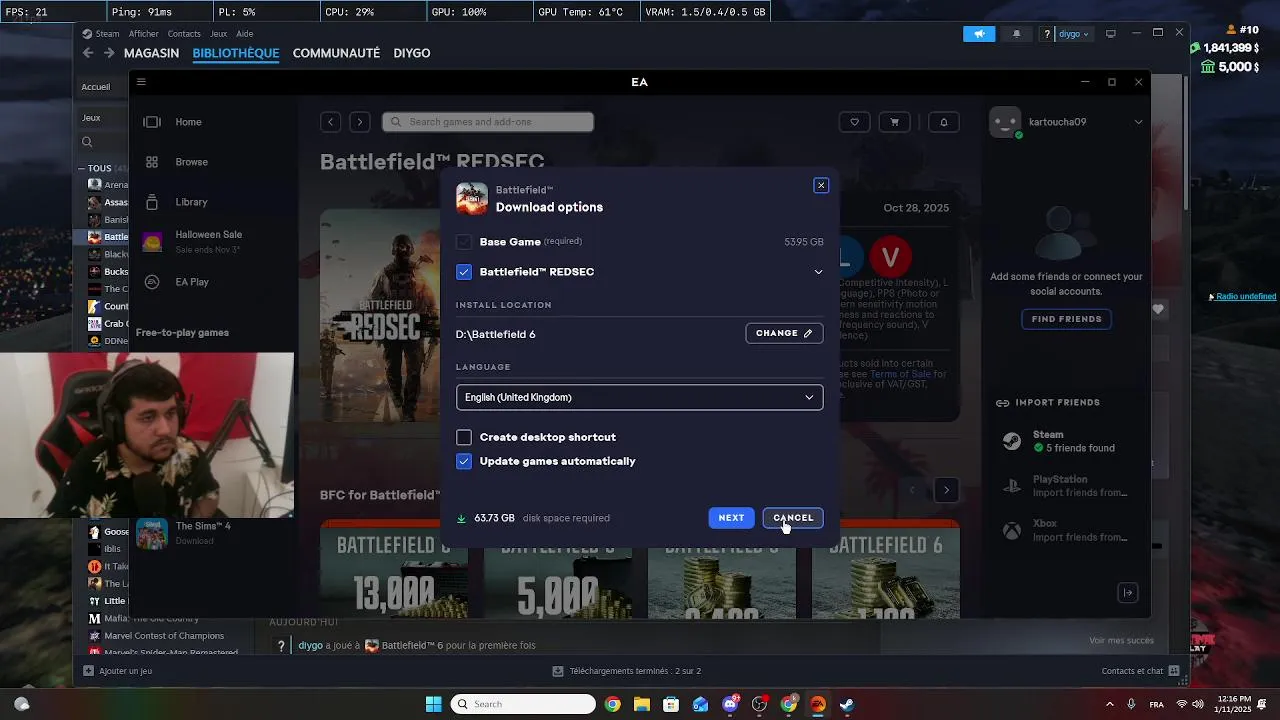Open Browse in EA sidebar
Image resolution: width=1280 pixels, height=720 pixels.
pyautogui.click(x=191, y=162)
